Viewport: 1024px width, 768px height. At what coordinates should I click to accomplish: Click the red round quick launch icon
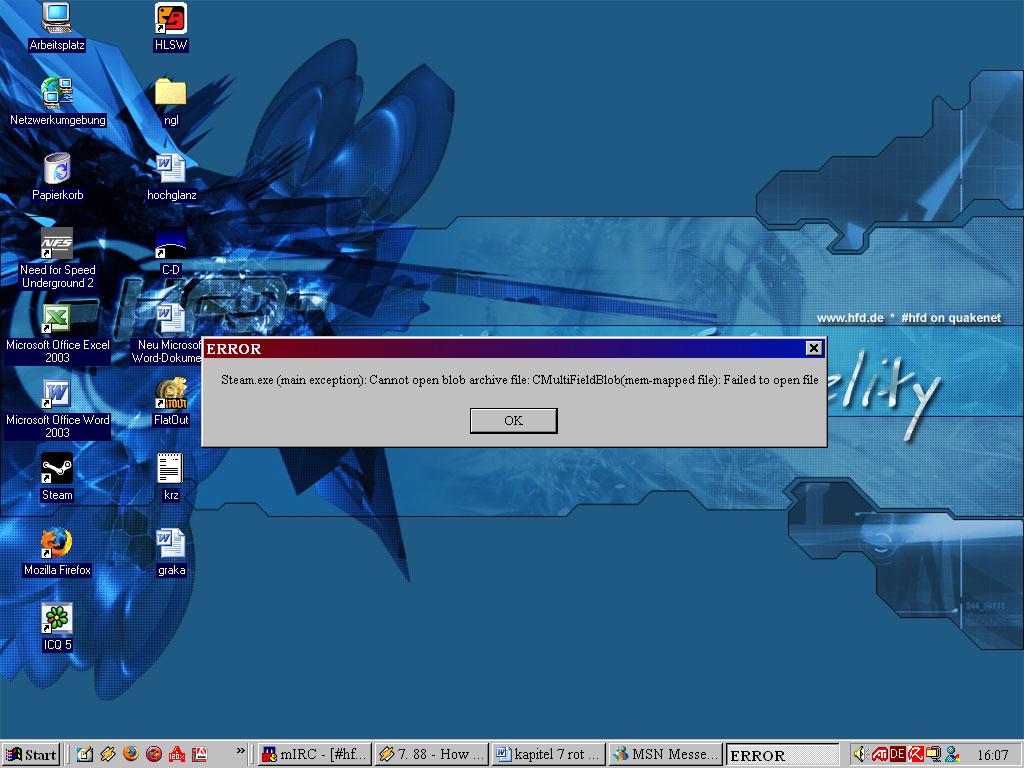coord(154,754)
